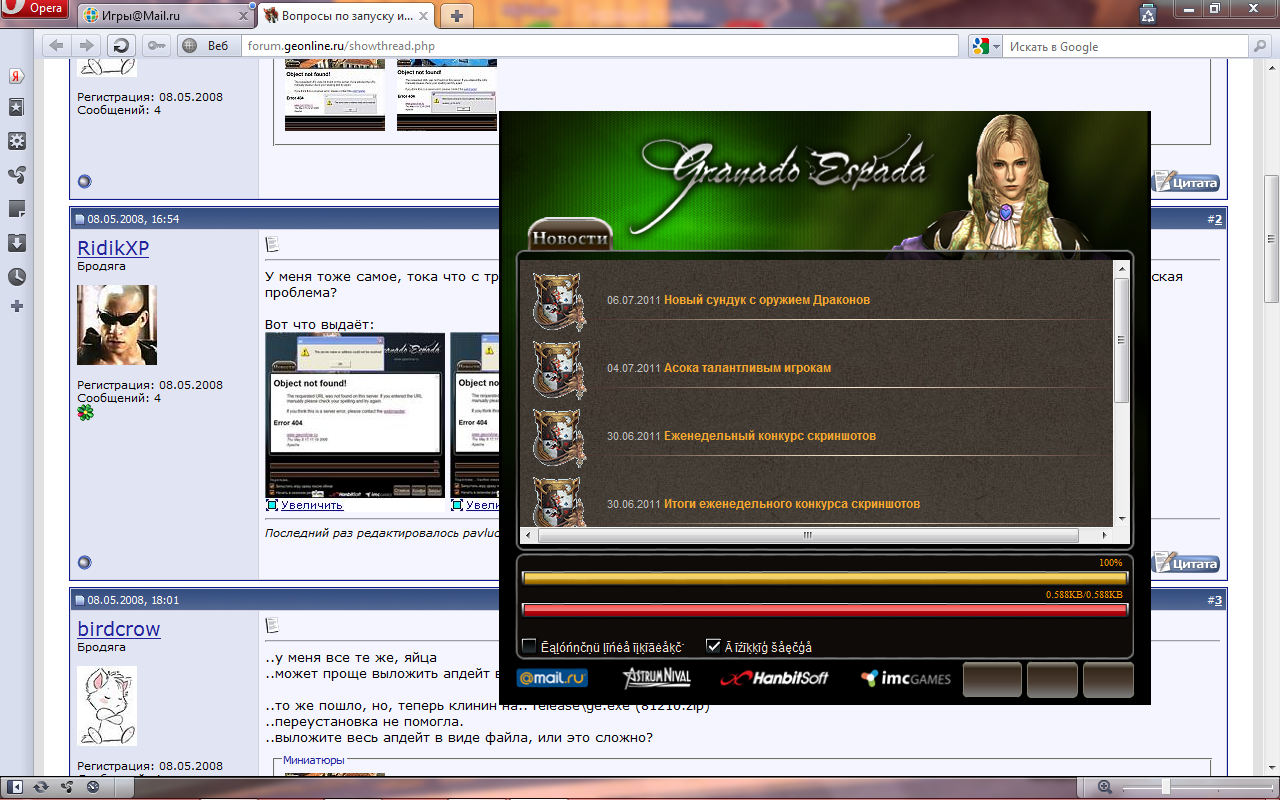Open news Новый сундук с оружием Драконов
The image size is (1280, 800).
[767, 300]
